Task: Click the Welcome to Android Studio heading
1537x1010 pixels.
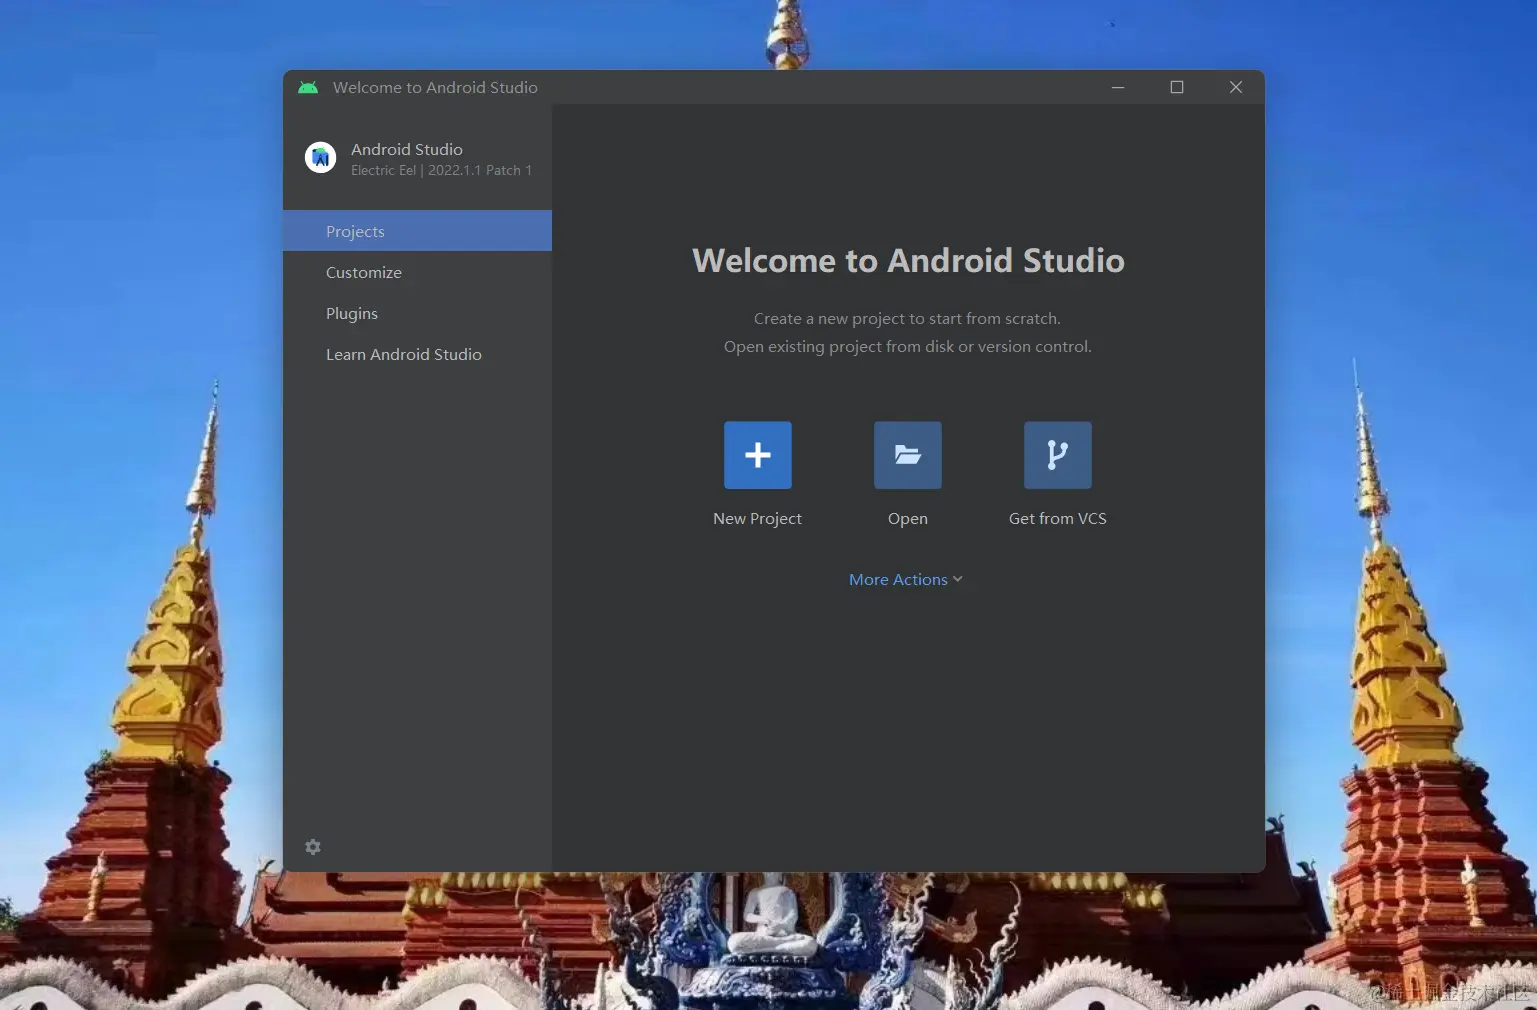Action: 908,260
